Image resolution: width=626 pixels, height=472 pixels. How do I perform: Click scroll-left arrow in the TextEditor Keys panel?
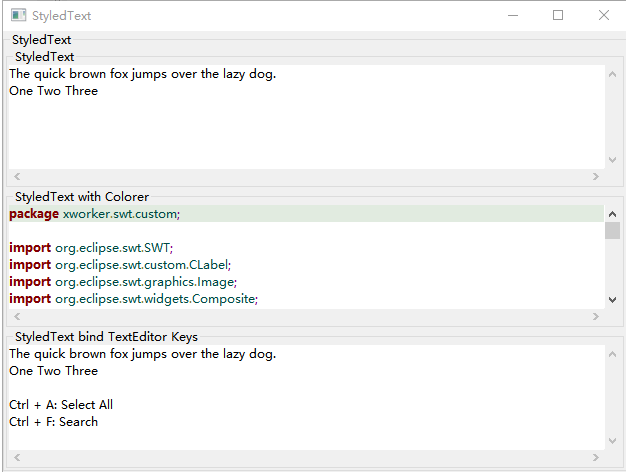tap(16, 457)
